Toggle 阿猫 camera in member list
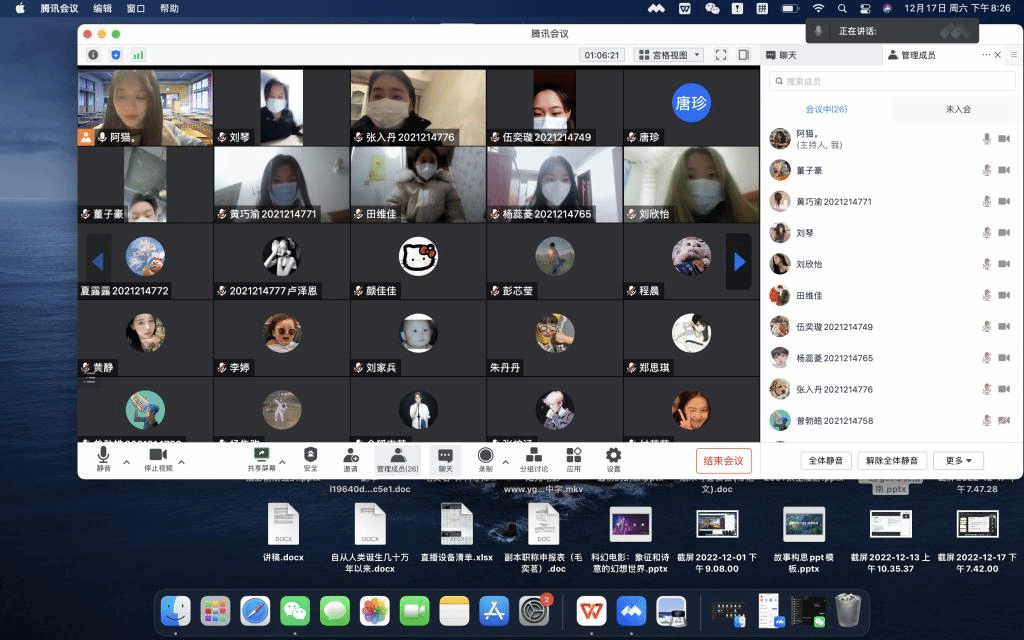This screenshot has height=640, width=1024. pos(1004,138)
